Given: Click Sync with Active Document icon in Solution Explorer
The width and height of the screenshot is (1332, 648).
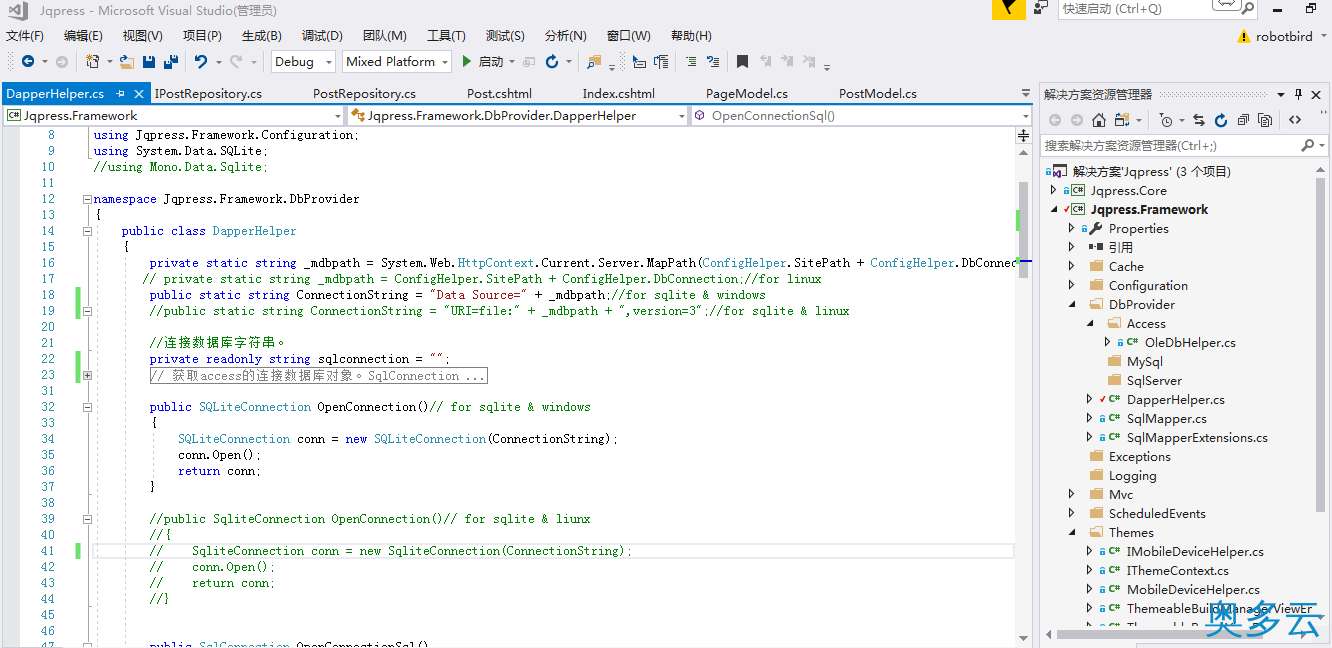Looking at the screenshot, I should [x=1199, y=120].
